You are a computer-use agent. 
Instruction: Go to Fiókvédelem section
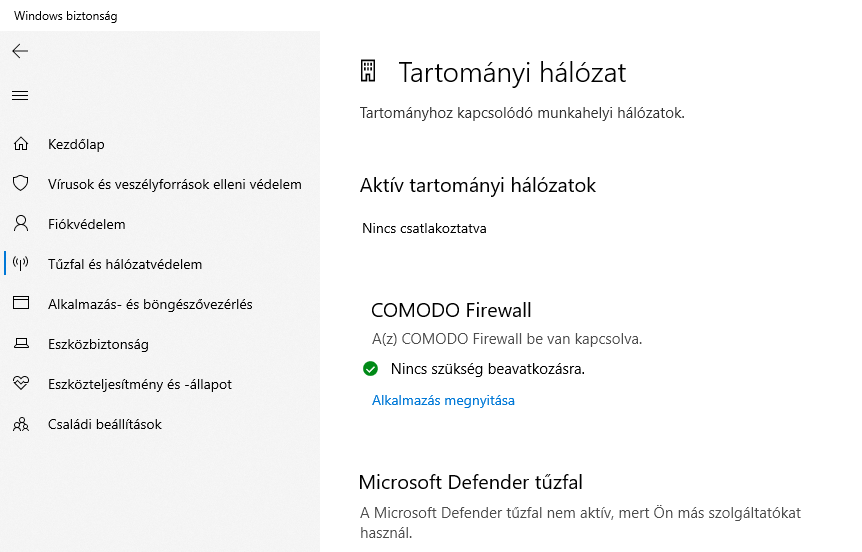86,224
